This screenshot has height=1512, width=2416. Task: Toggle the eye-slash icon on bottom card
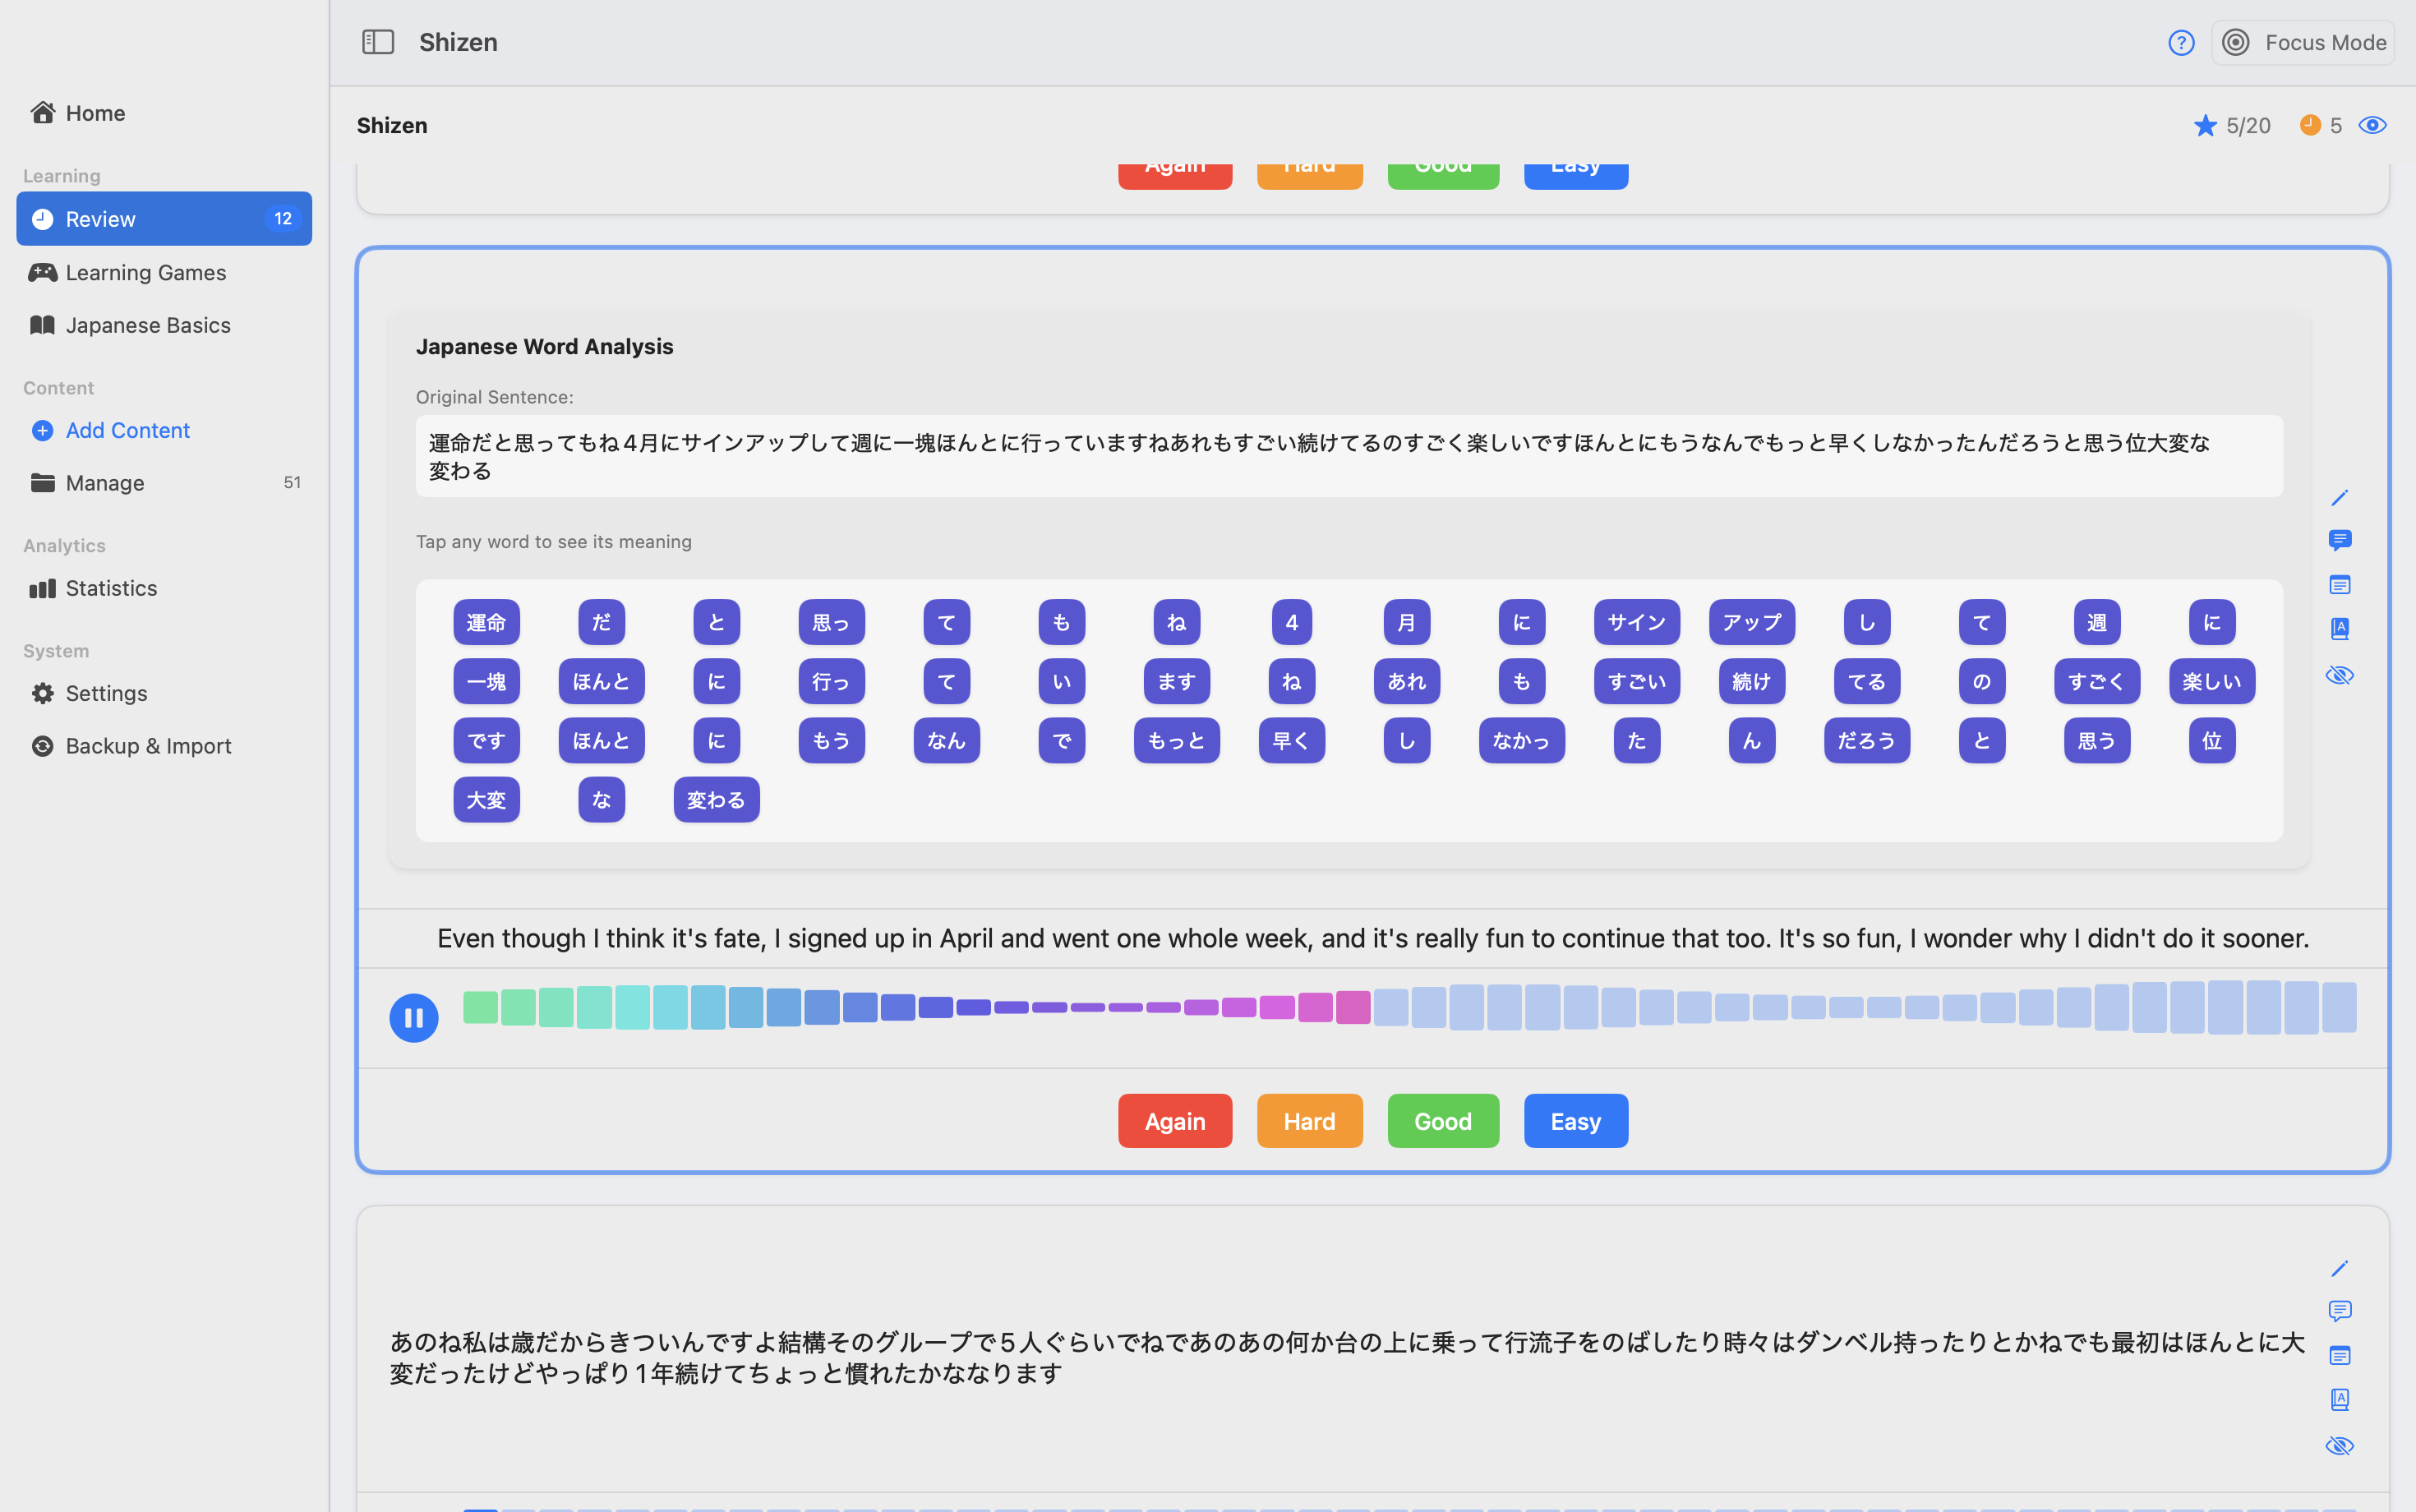pos(2339,1446)
